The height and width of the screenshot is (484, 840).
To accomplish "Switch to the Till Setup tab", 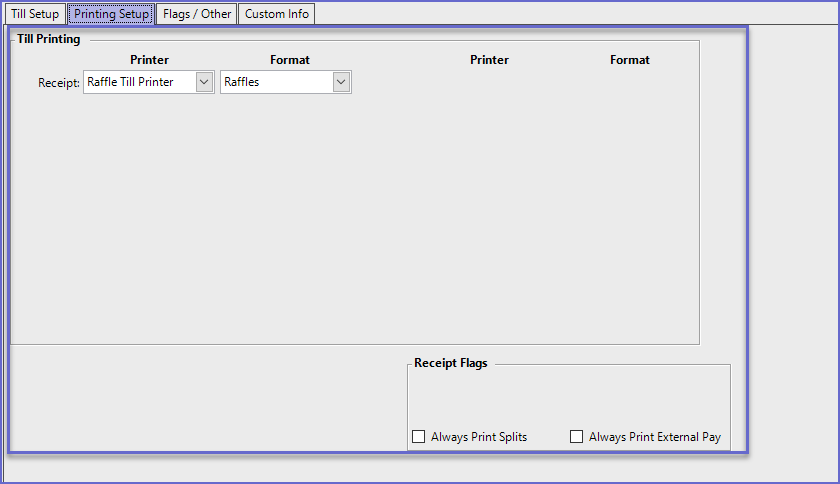I will click(x=35, y=14).
